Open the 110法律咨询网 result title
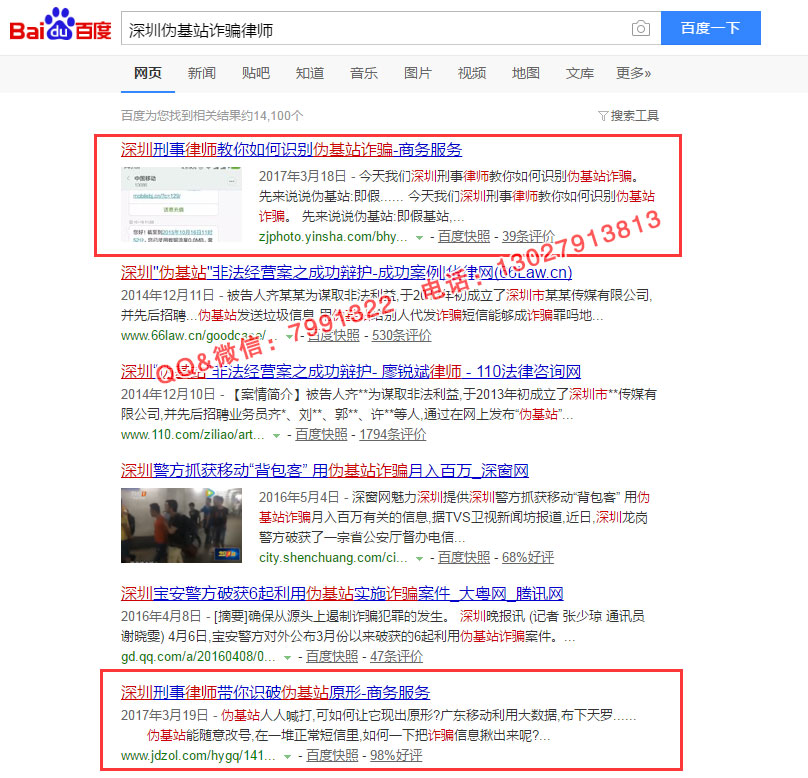Image resolution: width=808 pixels, height=778 pixels. click(351, 371)
